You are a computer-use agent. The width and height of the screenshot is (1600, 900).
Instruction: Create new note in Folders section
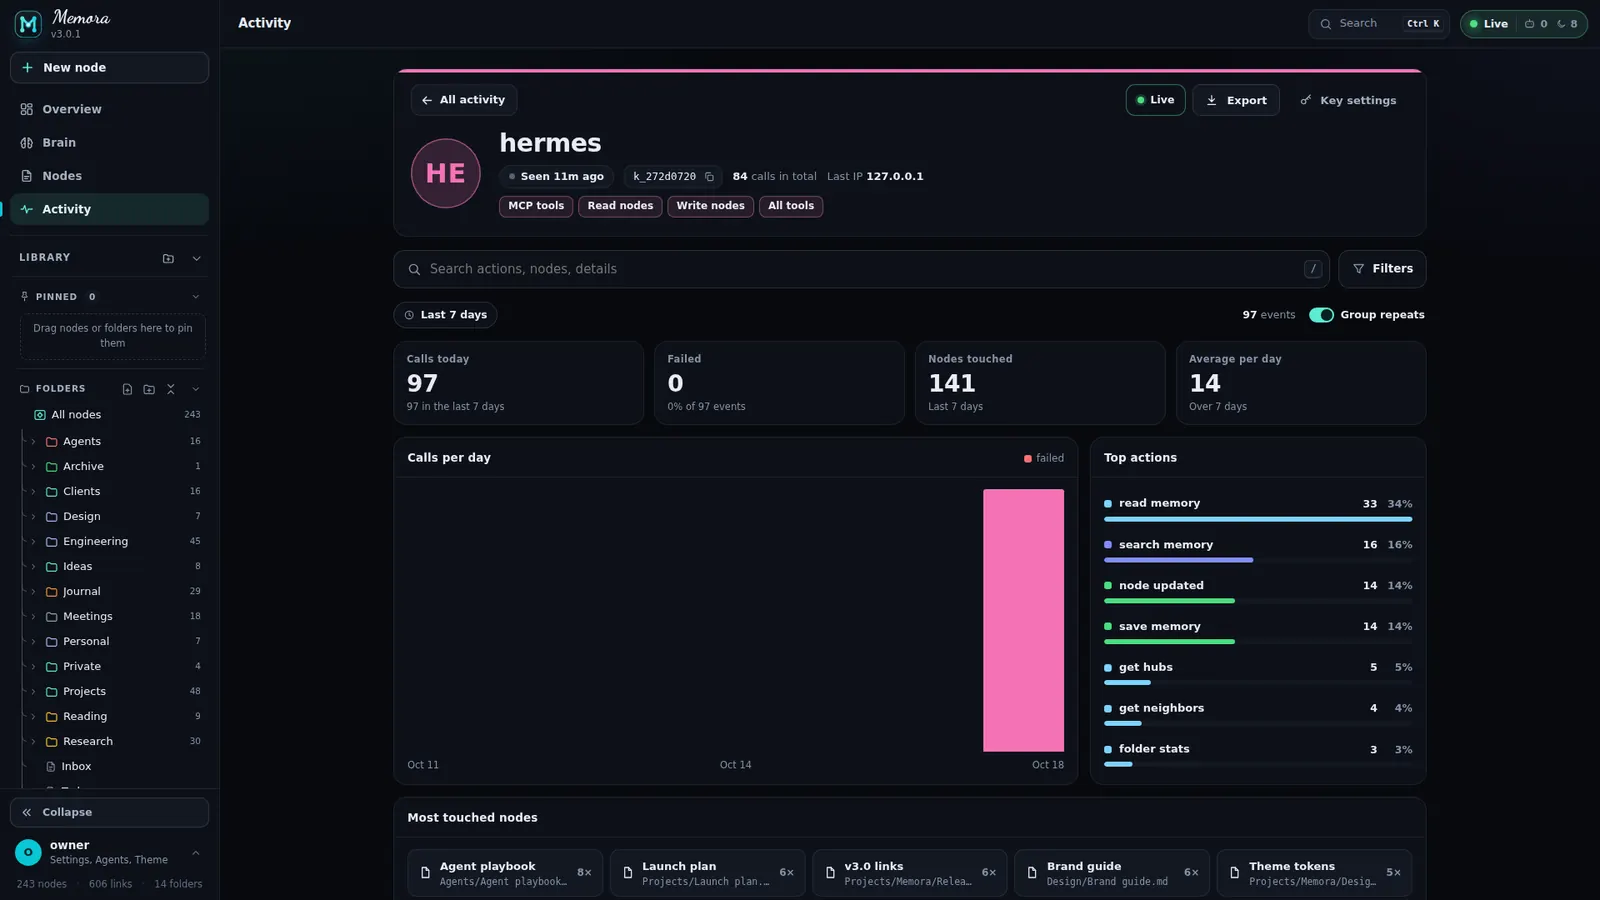coord(127,389)
